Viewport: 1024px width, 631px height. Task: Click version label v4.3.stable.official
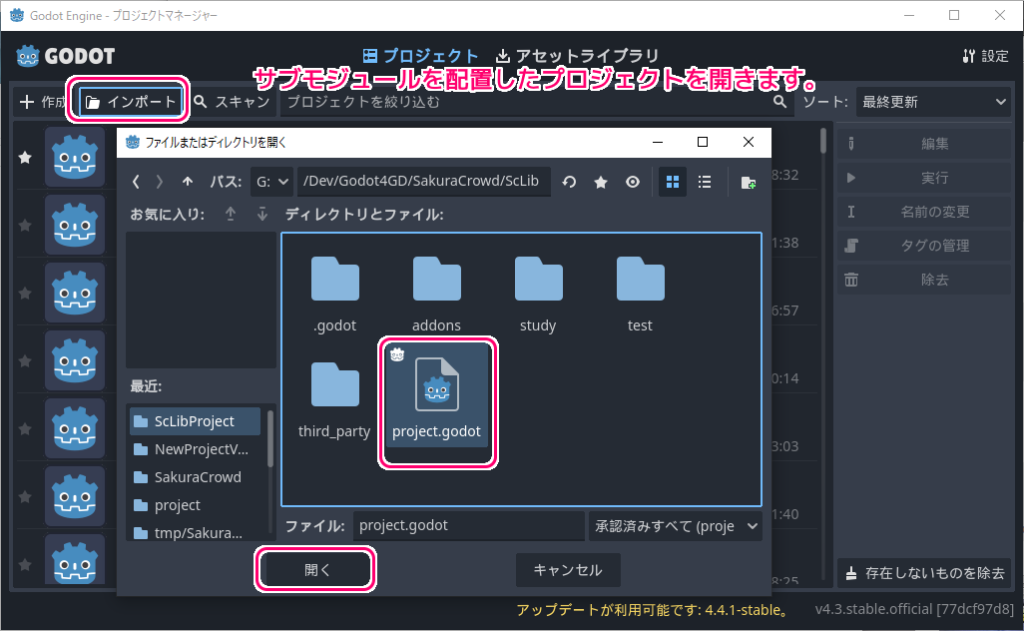(914, 609)
